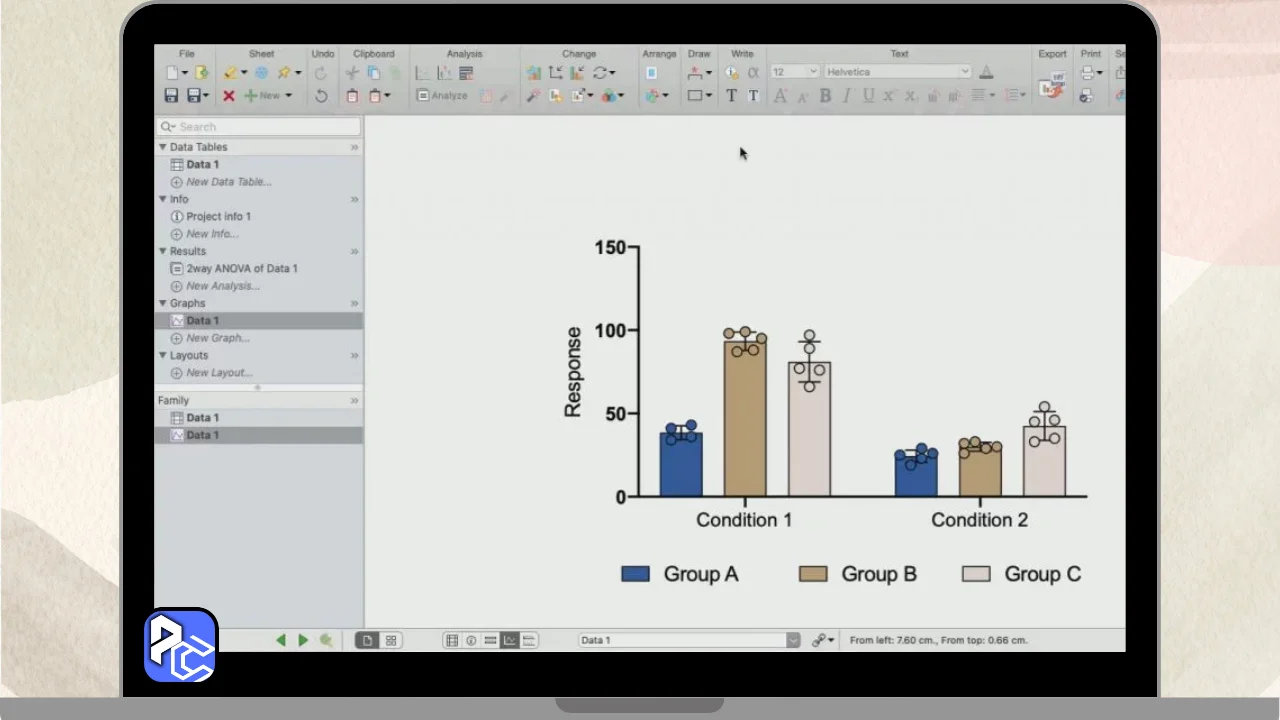
Task: Click the Group B legend color box
Action: (x=813, y=574)
